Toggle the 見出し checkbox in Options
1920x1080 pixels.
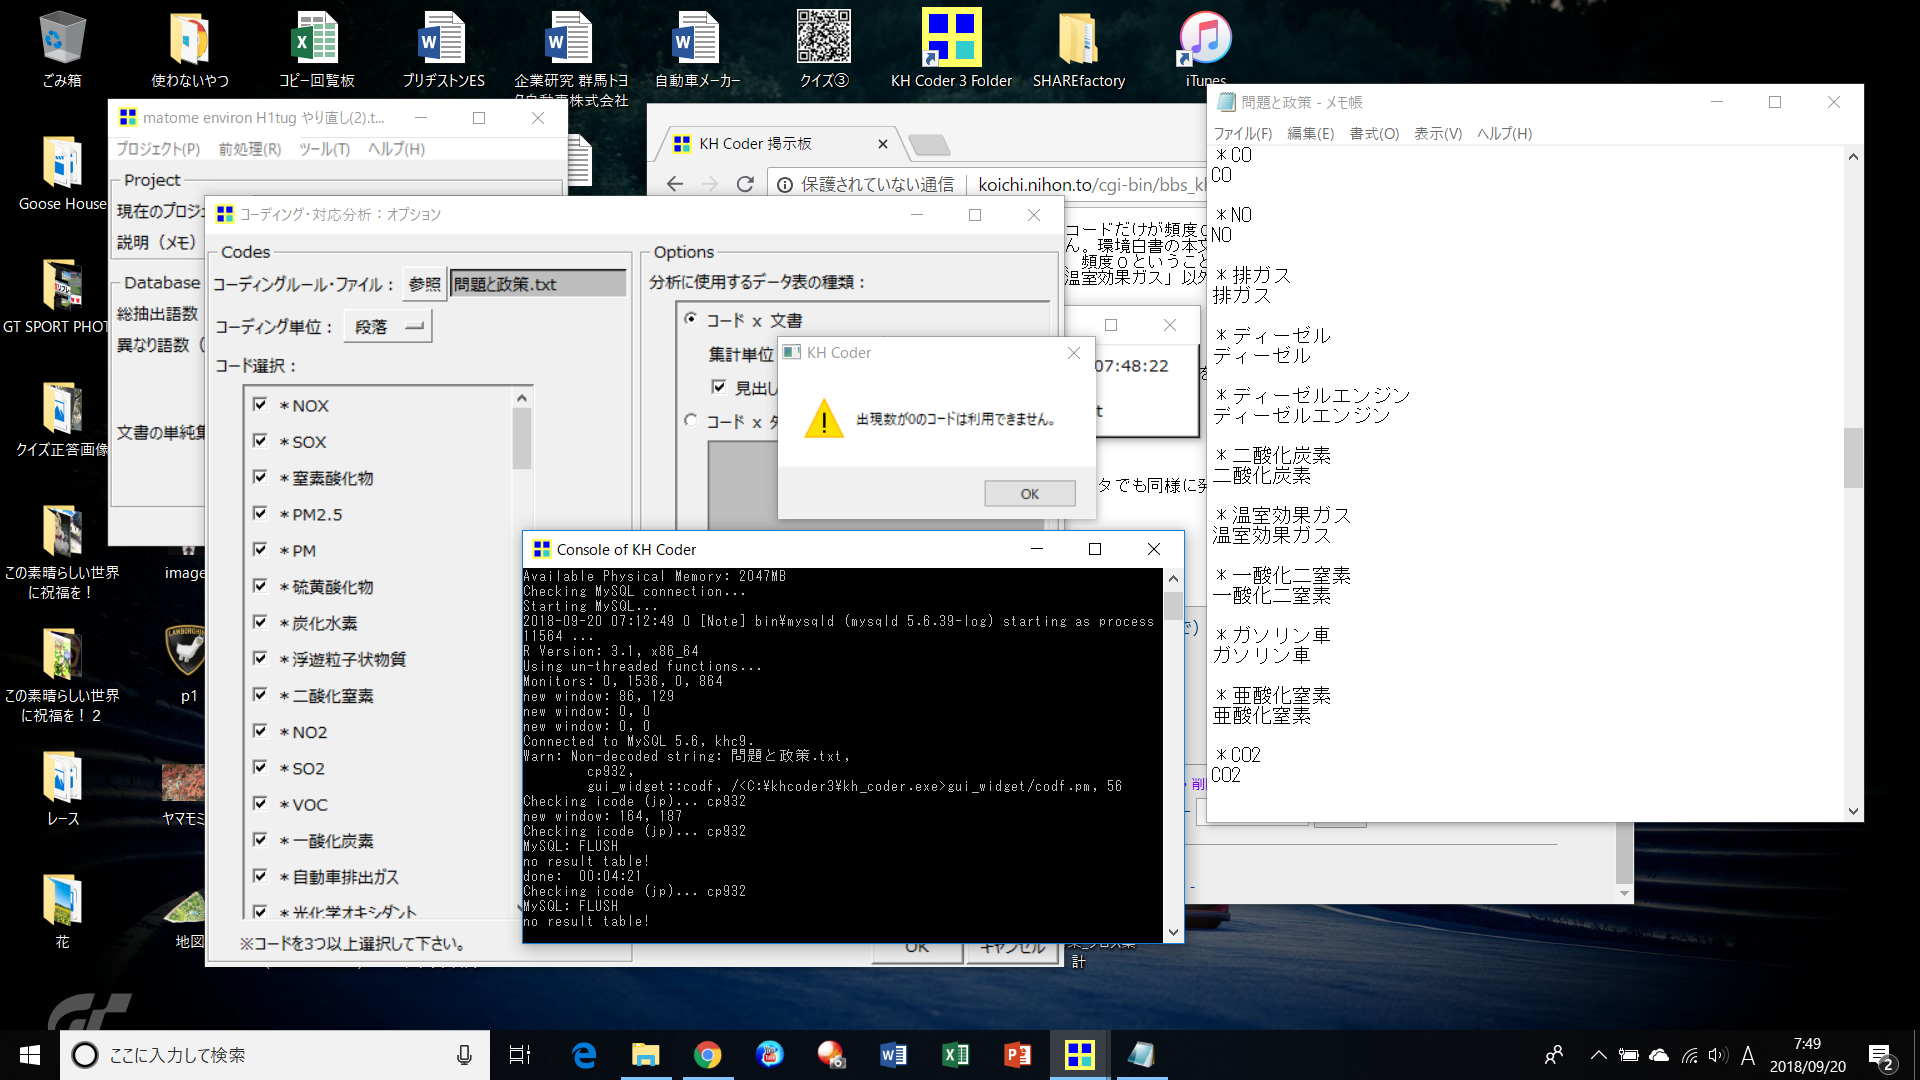(718, 387)
